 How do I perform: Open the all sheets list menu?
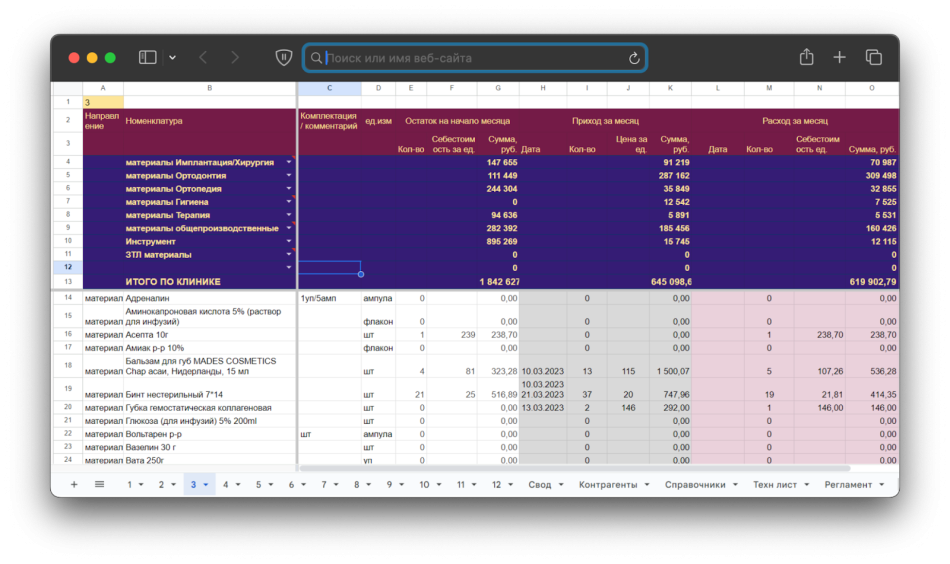pos(99,485)
